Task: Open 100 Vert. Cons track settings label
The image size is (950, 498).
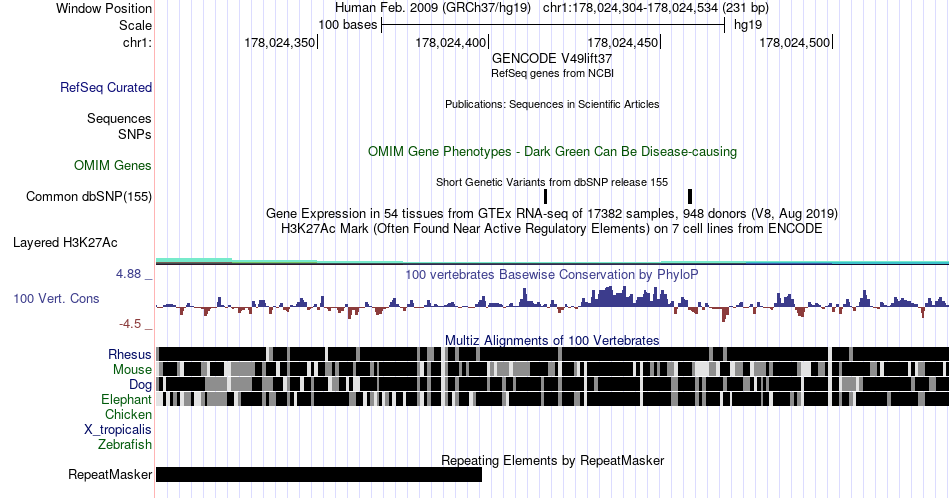Action: pos(56,298)
